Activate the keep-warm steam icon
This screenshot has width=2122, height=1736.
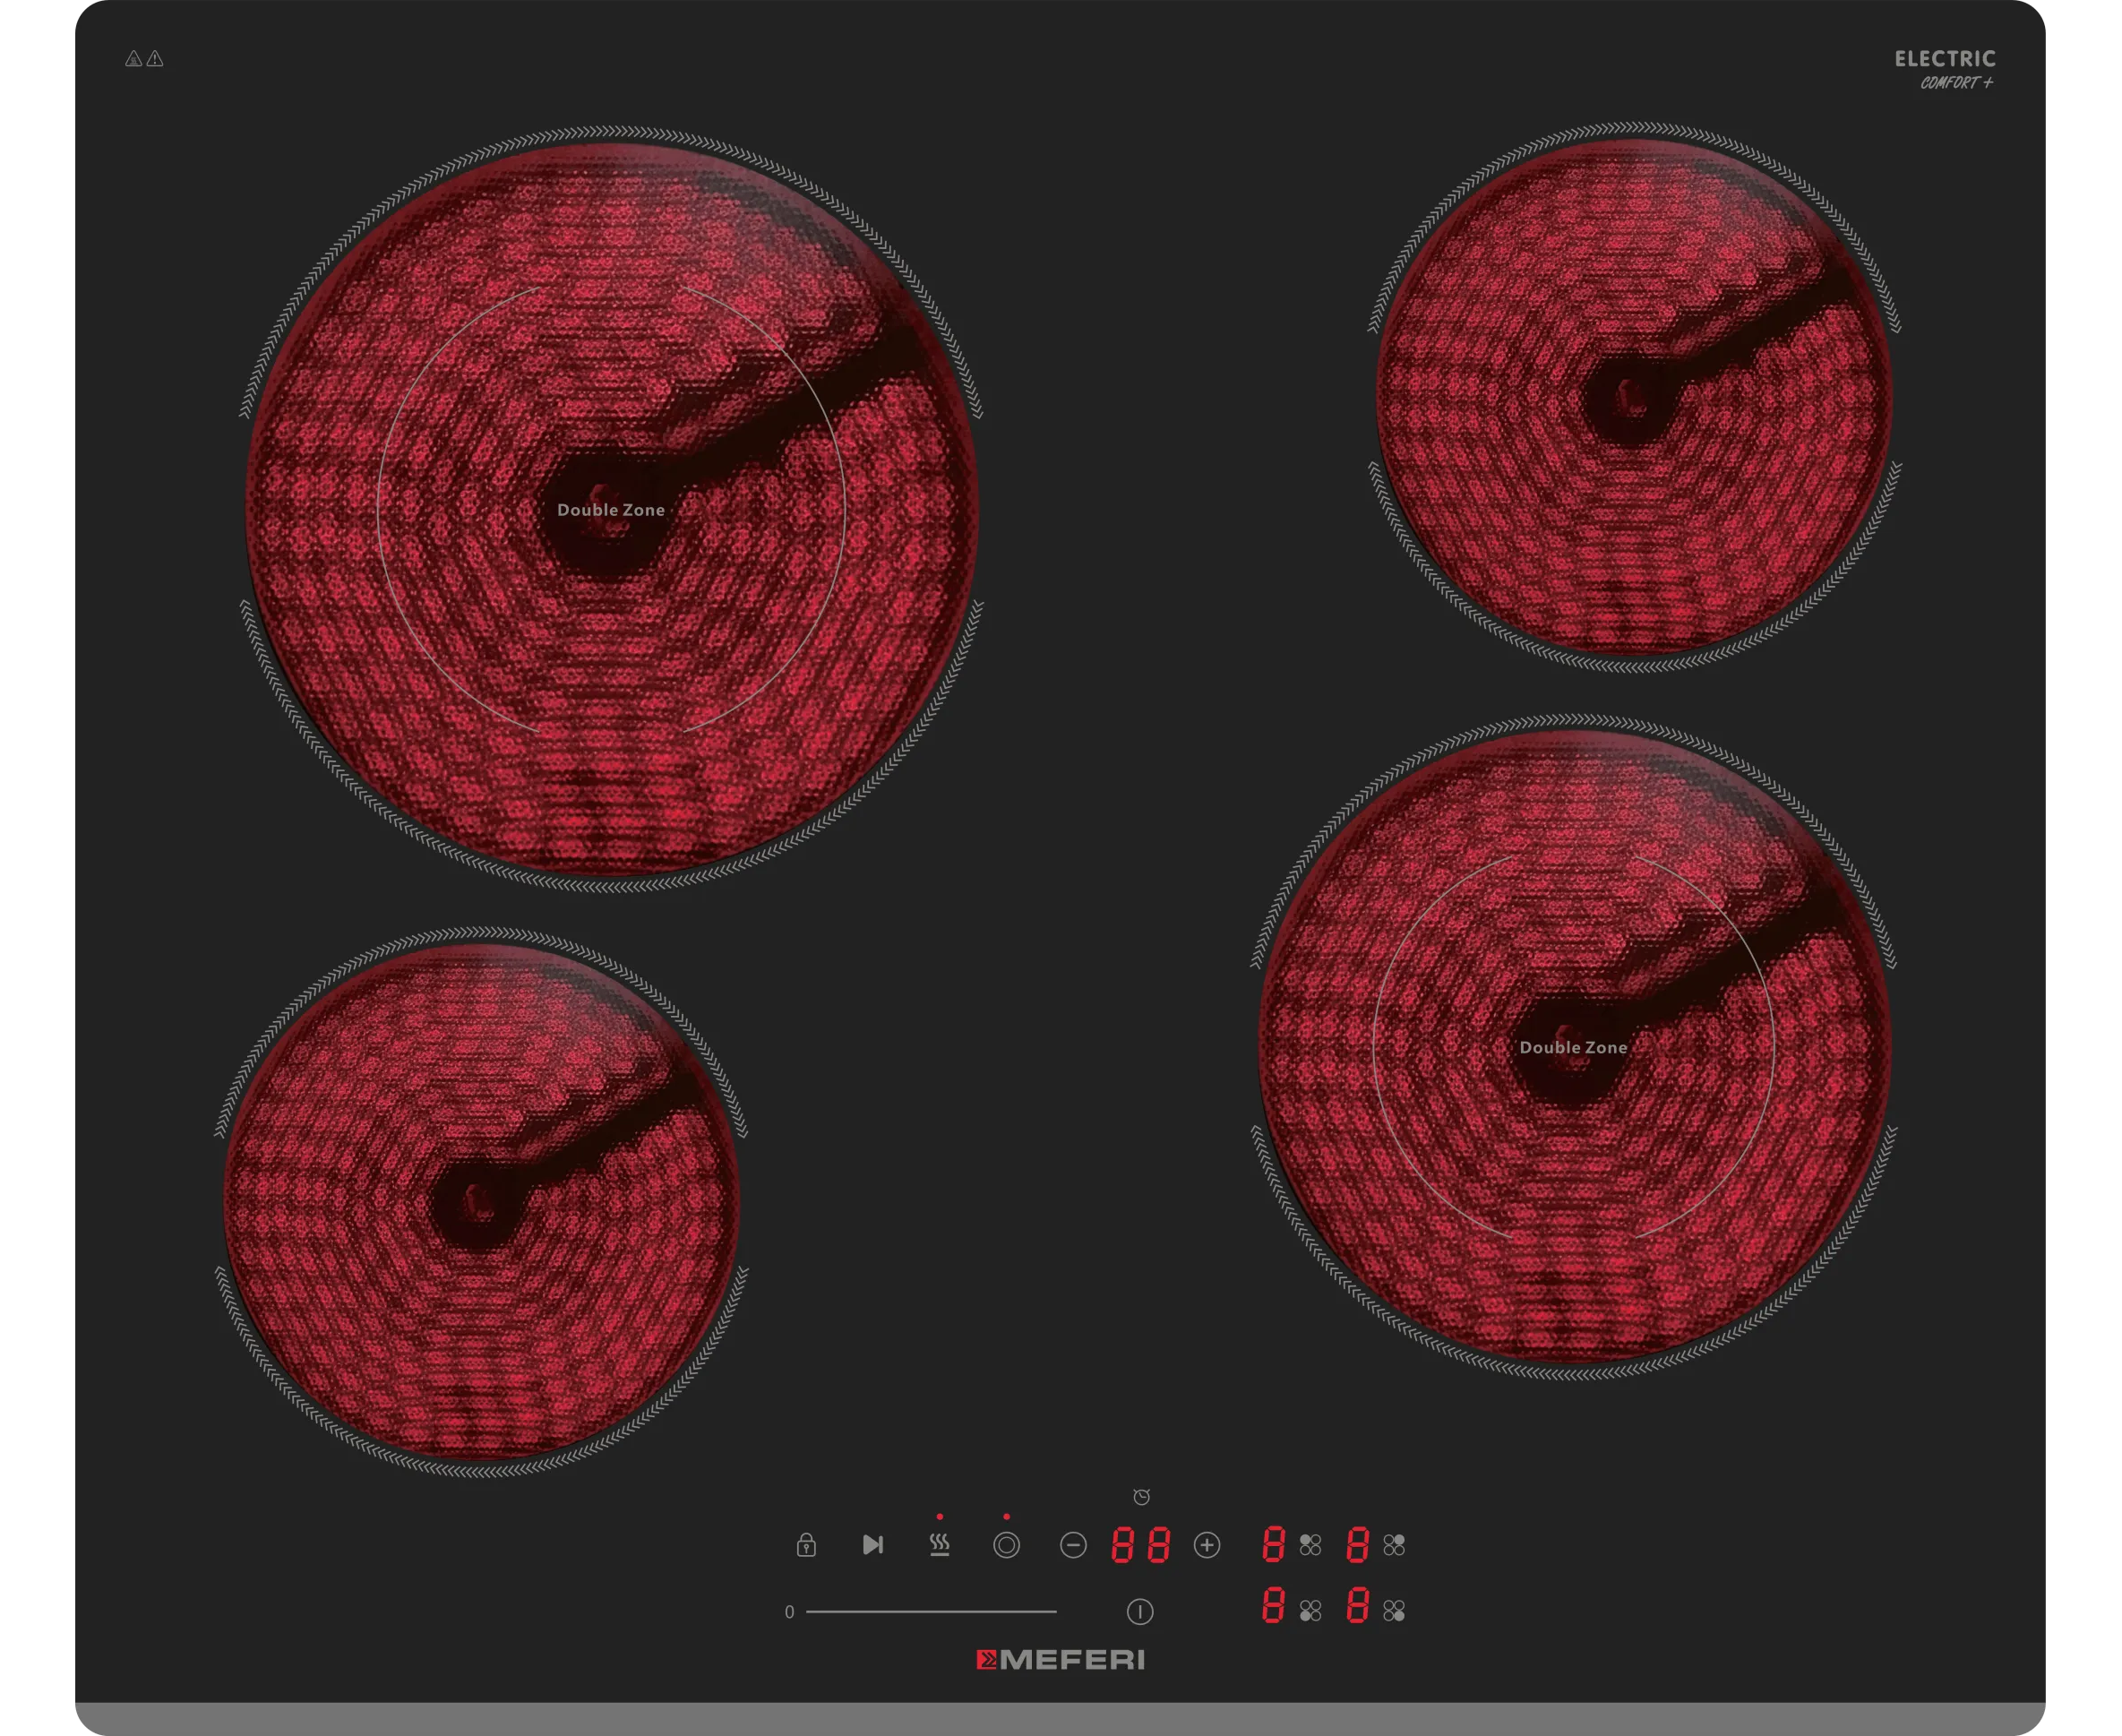[939, 1545]
